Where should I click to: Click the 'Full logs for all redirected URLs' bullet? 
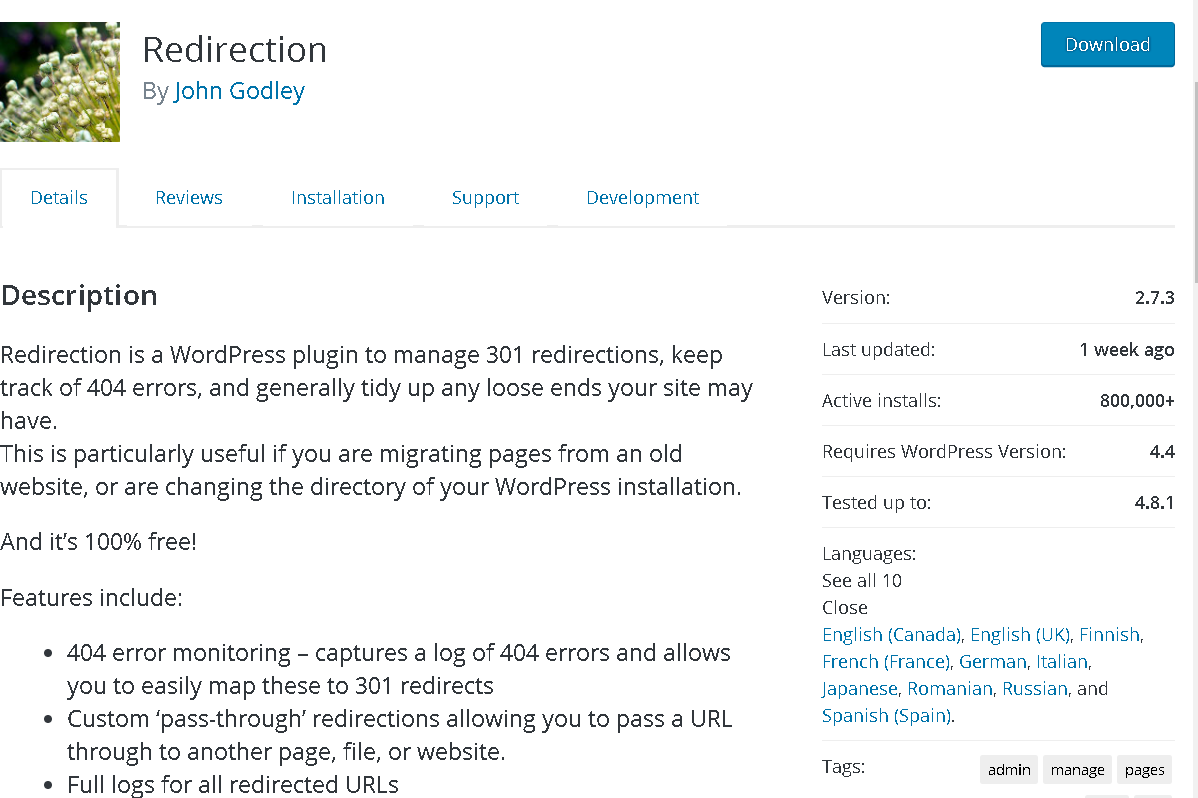233,785
